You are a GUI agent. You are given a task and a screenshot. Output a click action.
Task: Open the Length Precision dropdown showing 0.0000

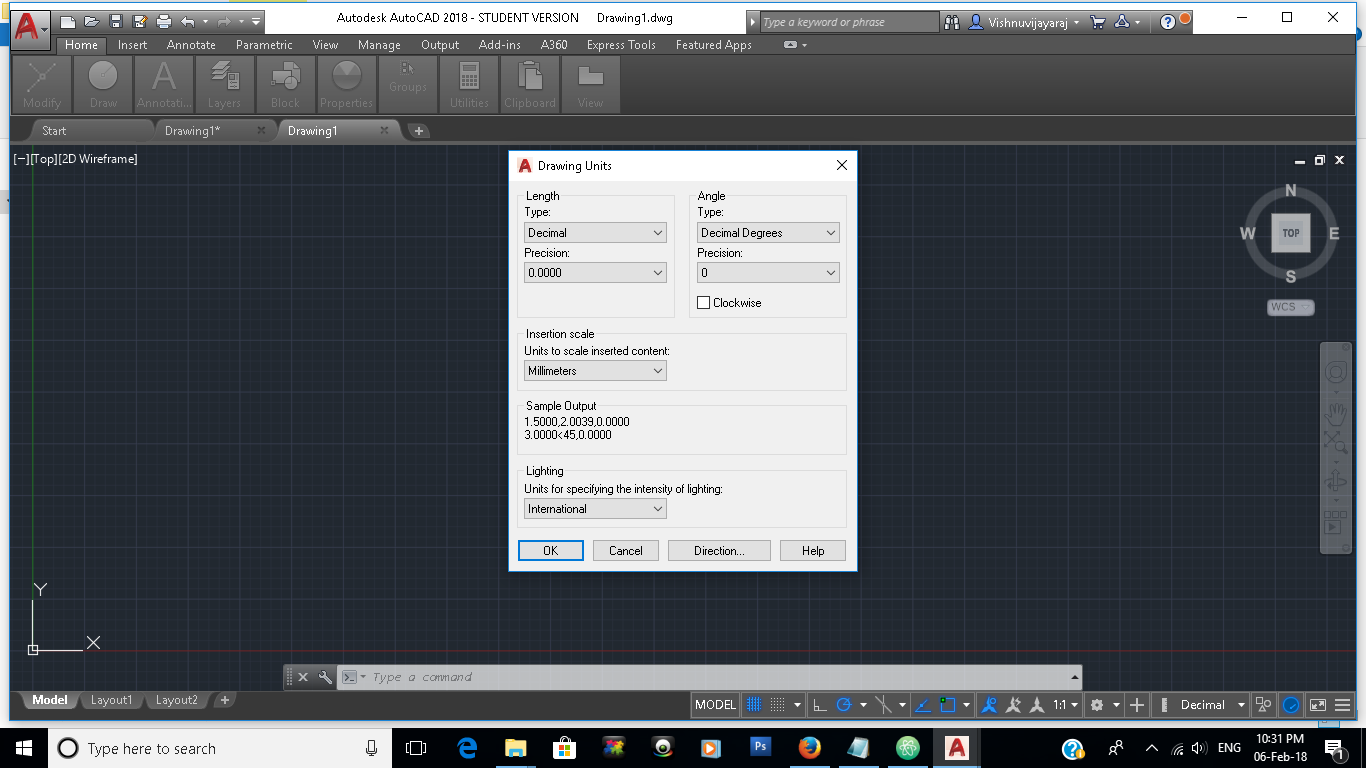click(595, 273)
